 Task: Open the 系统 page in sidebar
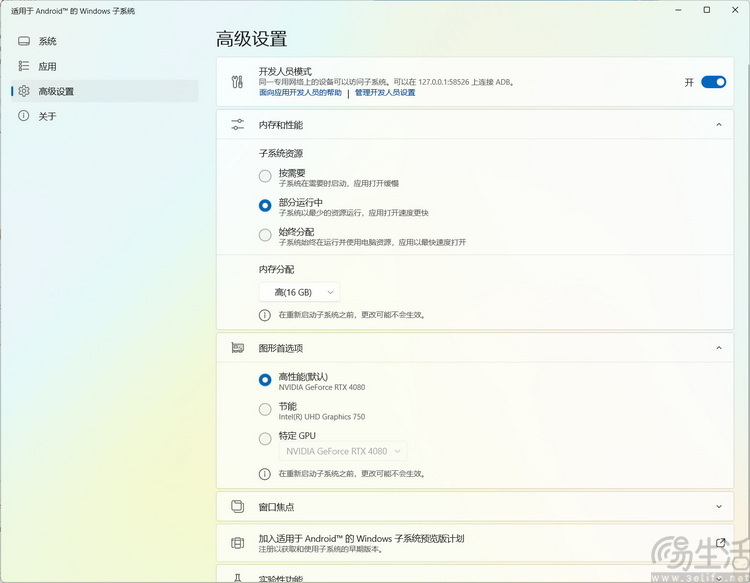(x=104, y=41)
